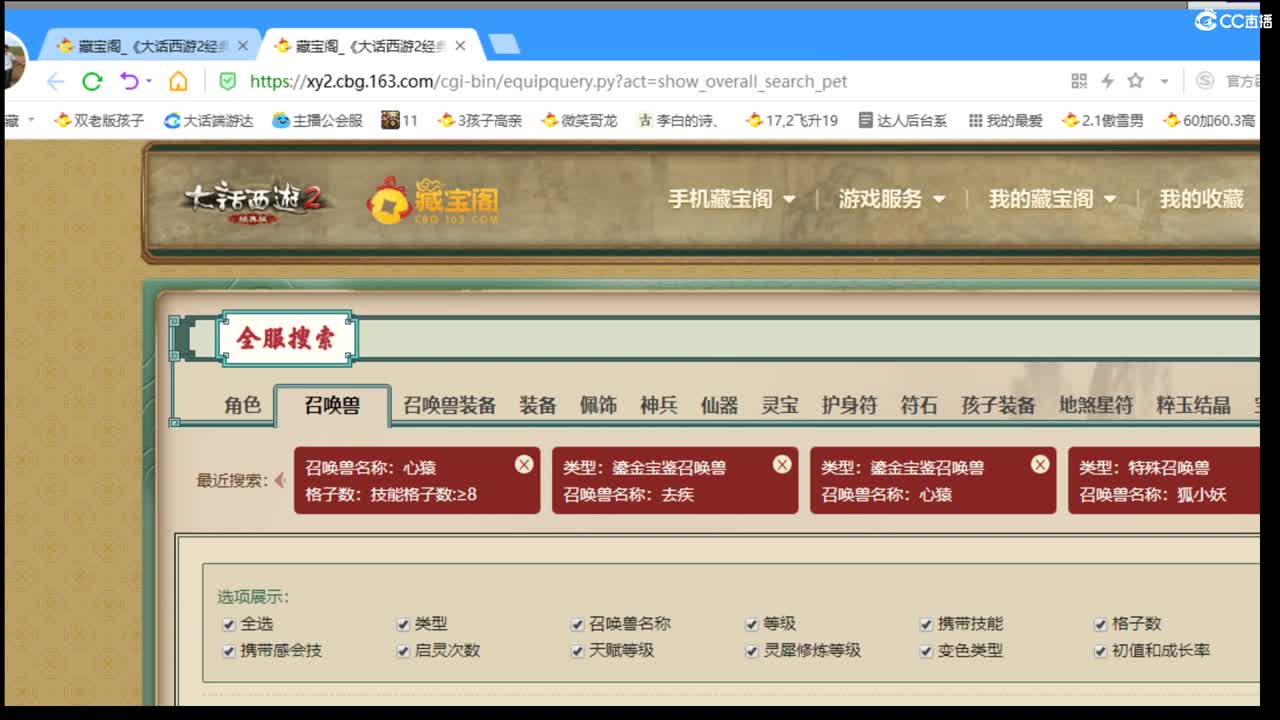1280x720 pixels.
Task: Open bookmark 60加60.3高
Action: pyautogui.click(x=1210, y=120)
